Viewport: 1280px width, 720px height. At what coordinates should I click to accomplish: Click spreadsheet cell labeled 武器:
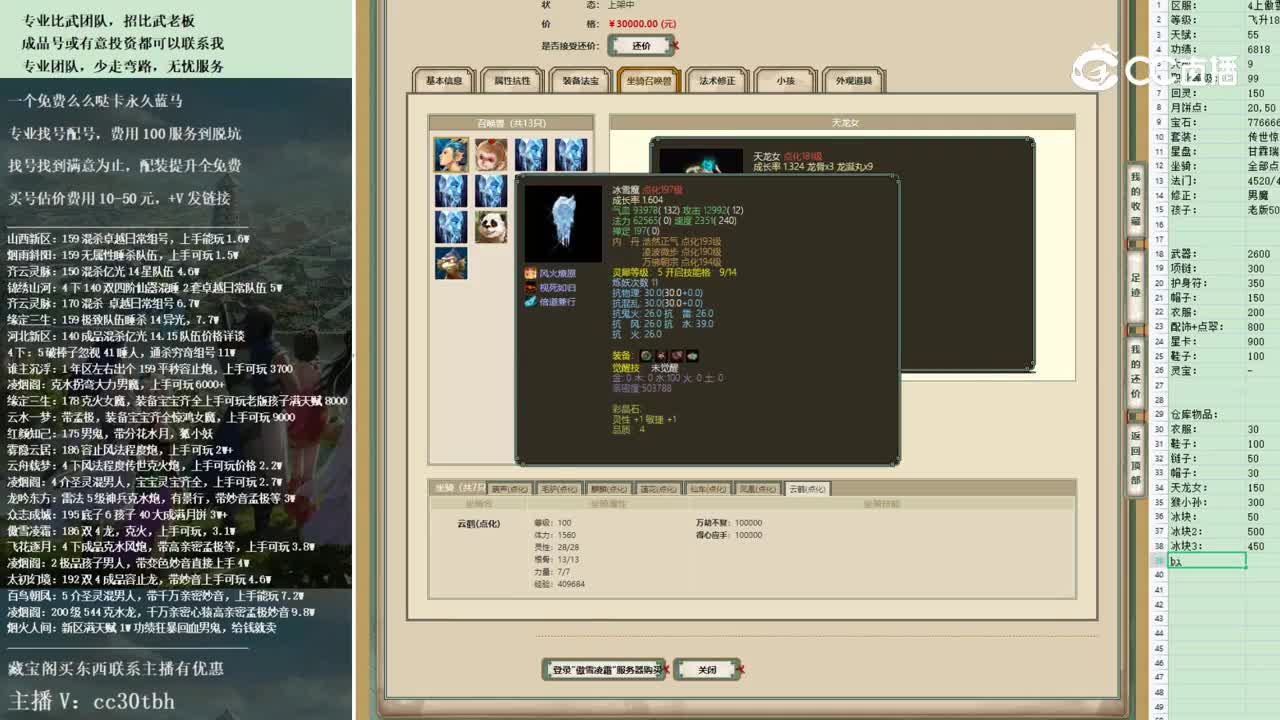[1207, 254]
